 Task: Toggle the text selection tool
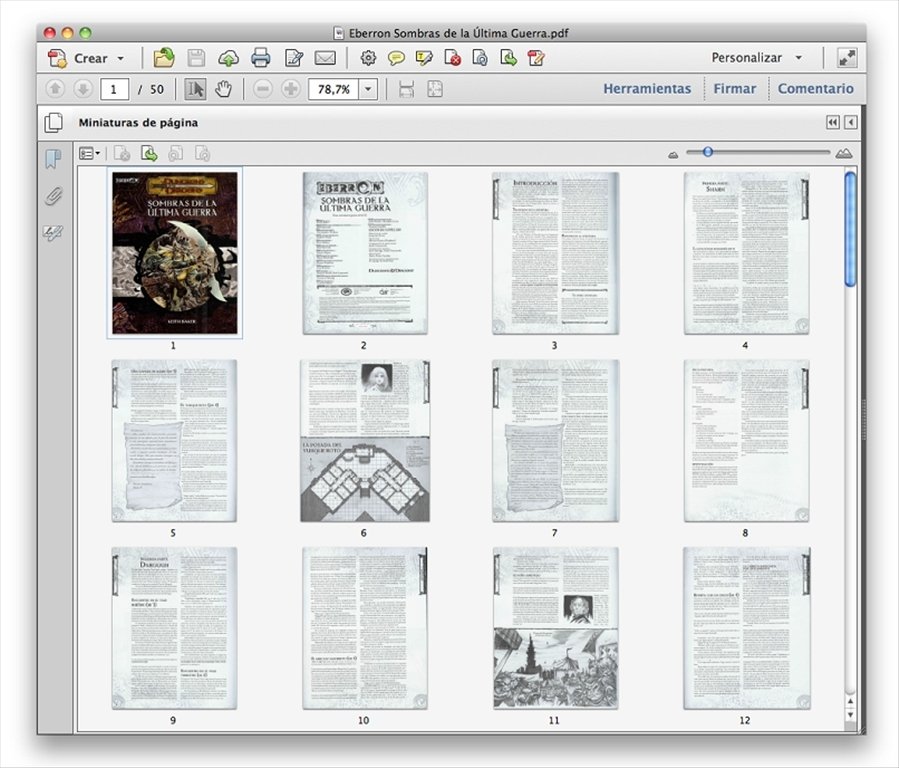pyautogui.click(x=195, y=89)
